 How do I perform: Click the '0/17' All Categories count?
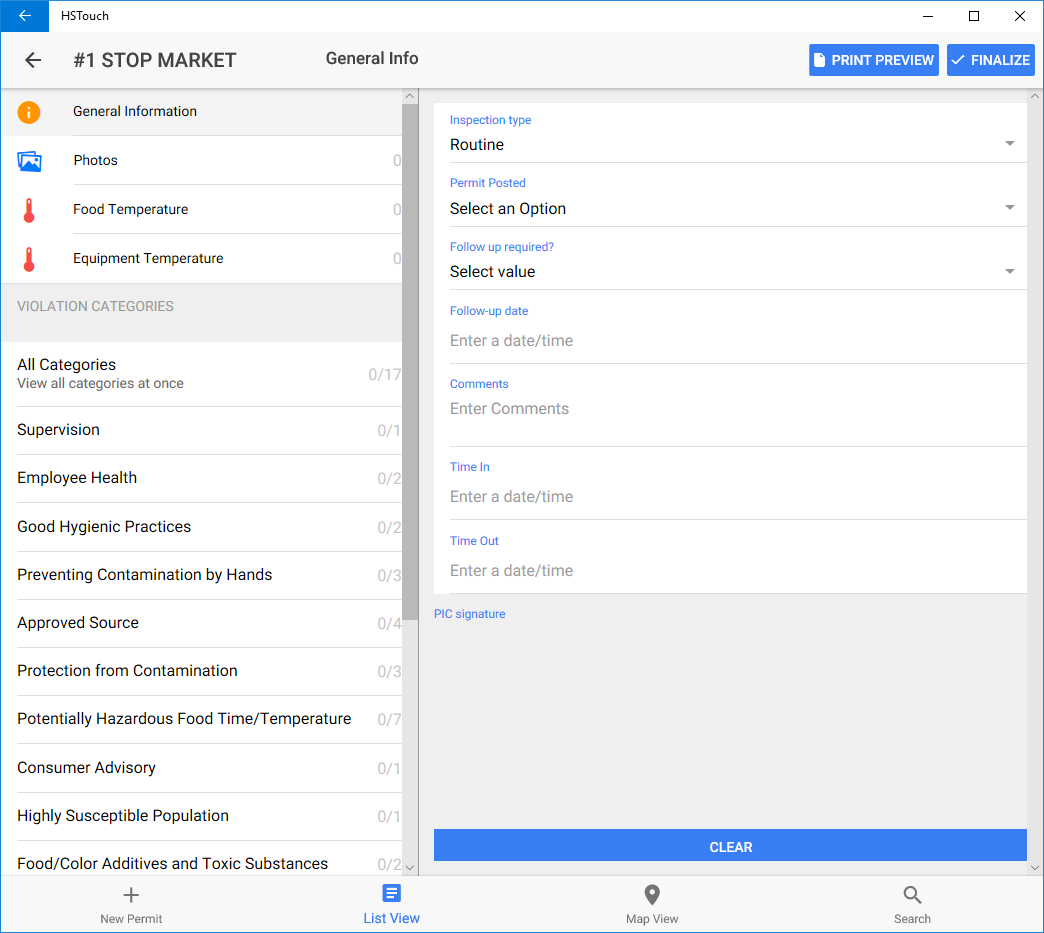385,375
